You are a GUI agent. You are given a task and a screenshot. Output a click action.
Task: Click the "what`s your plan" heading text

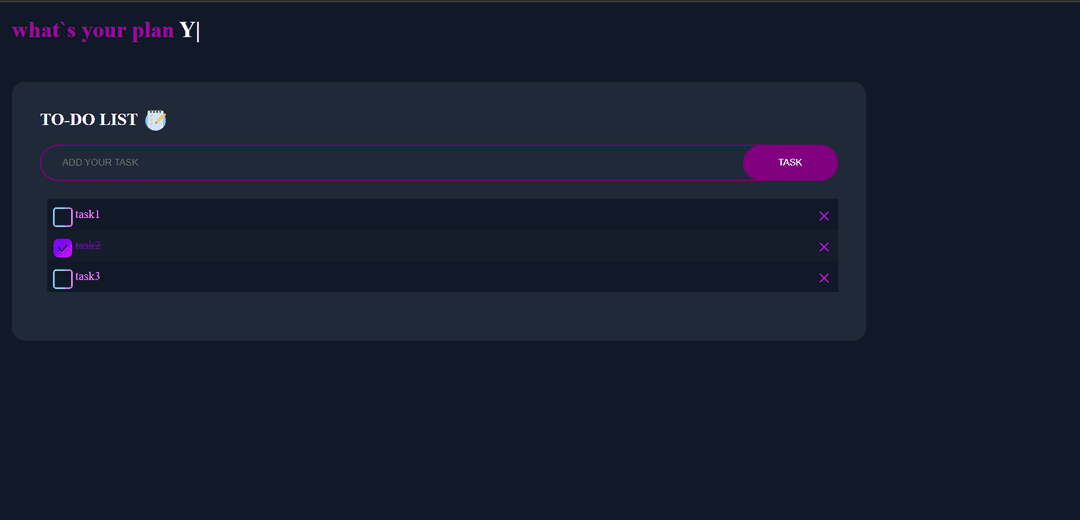click(x=93, y=31)
